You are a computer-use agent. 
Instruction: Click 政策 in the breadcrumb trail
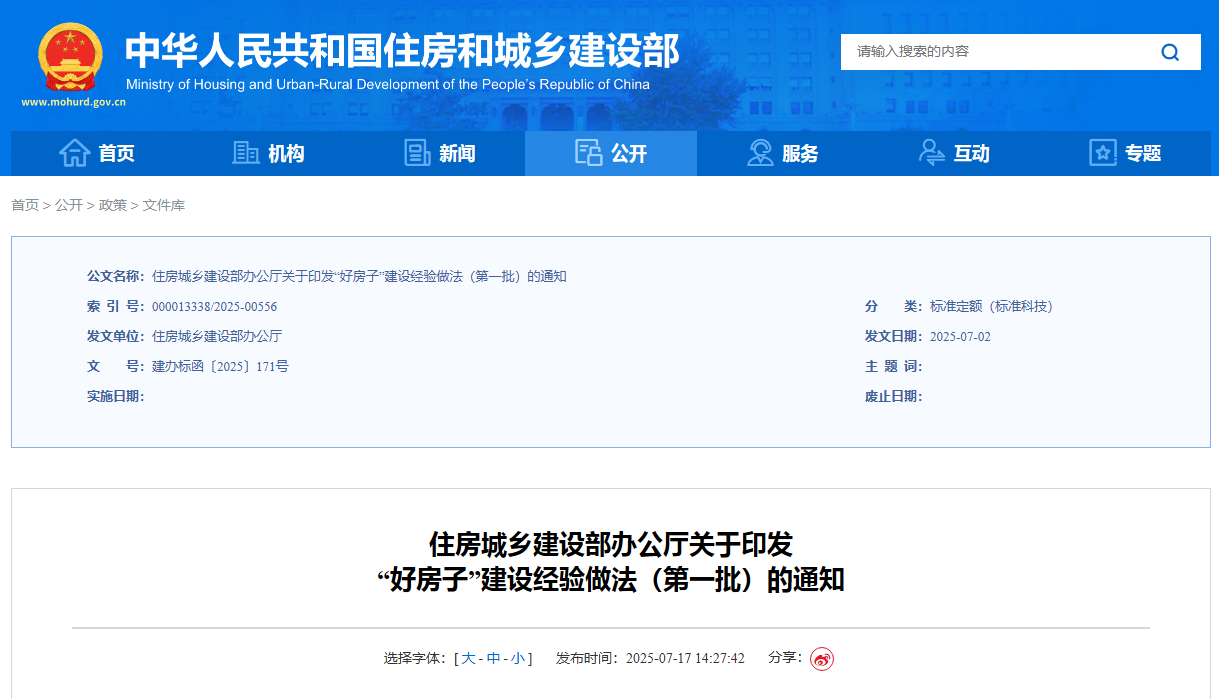(x=112, y=205)
